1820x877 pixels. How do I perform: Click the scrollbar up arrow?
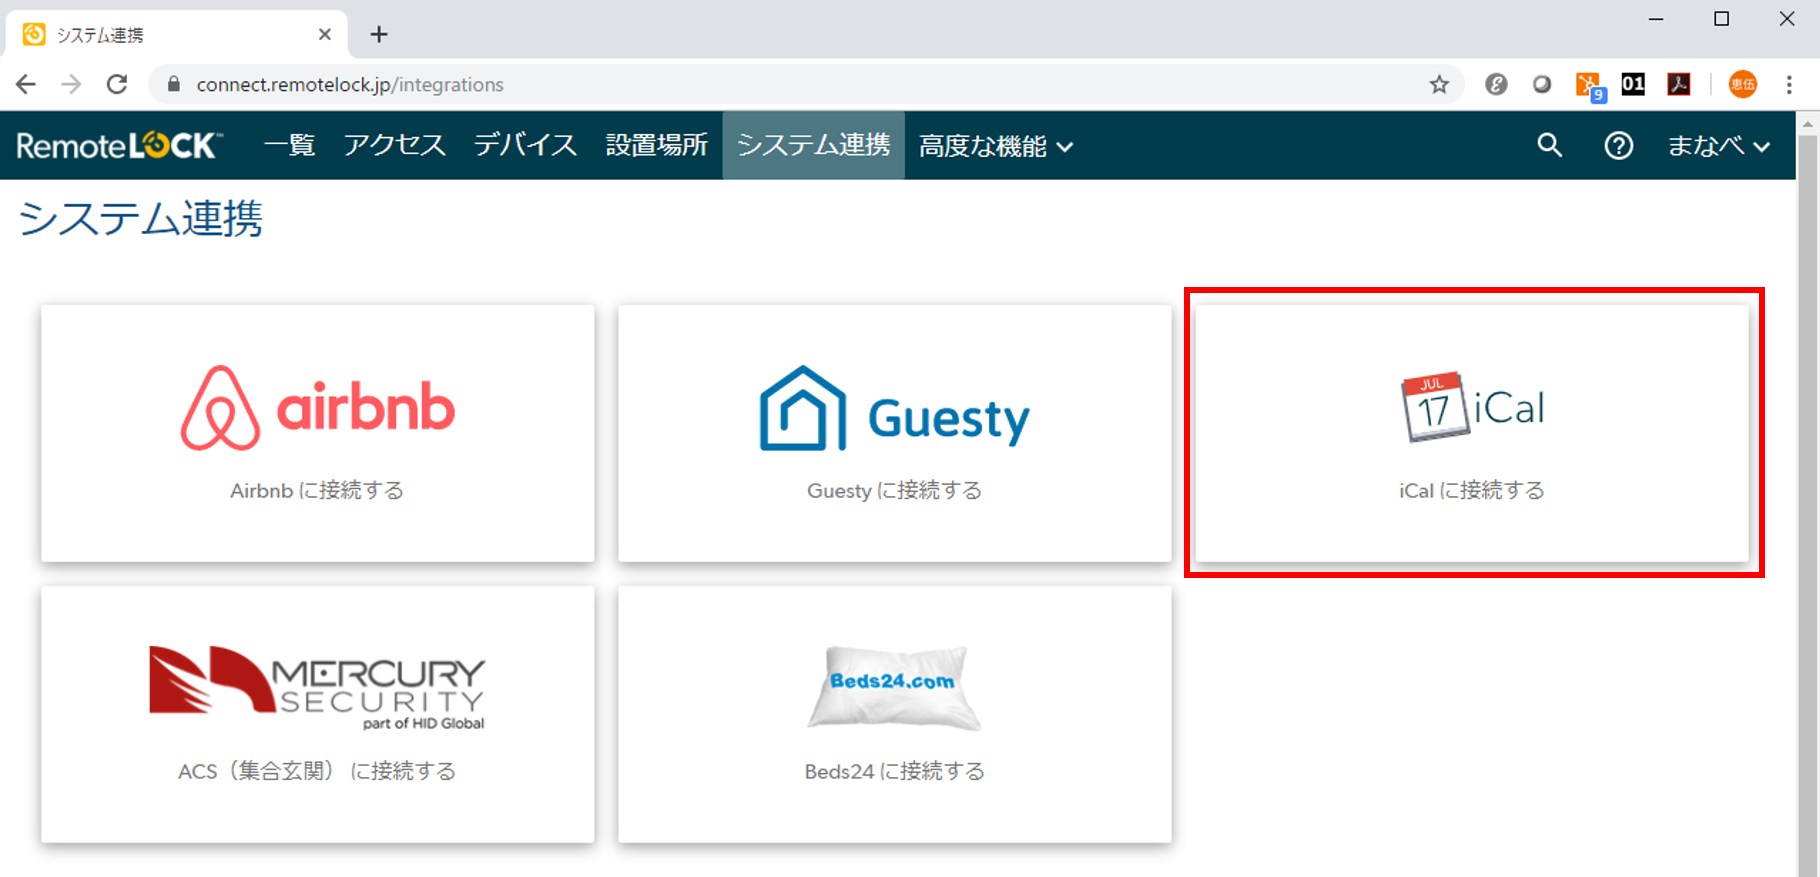[1808, 124]
